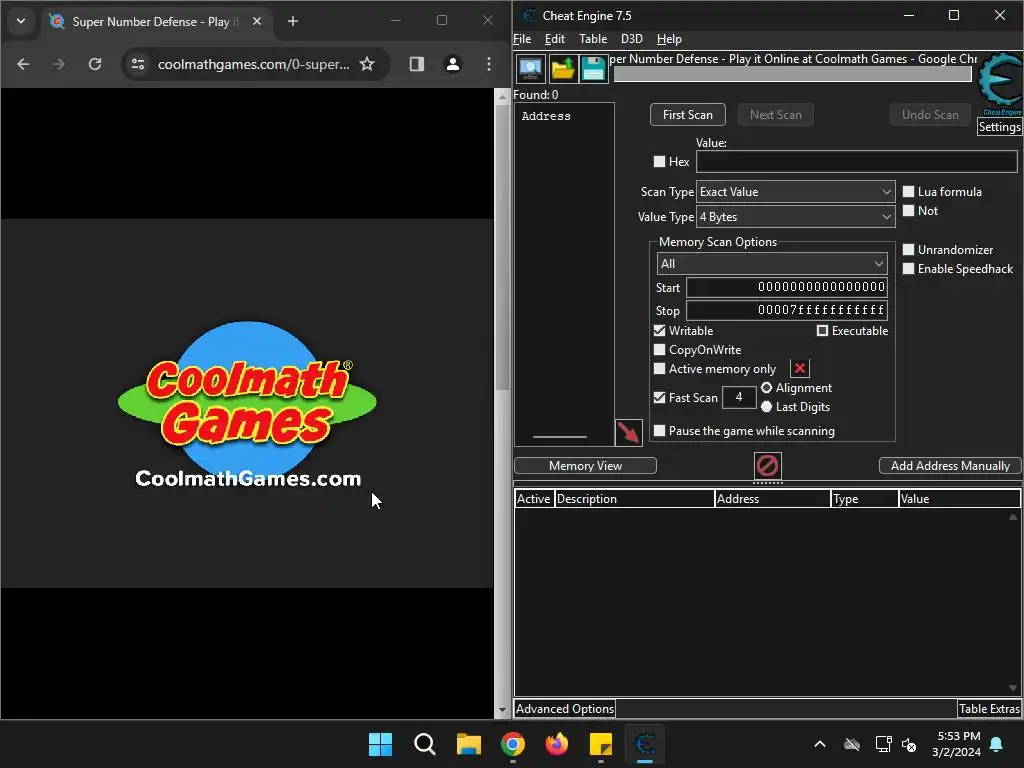Enable Active memory only
This screenshot has height=768, width=1024.
pyautogui.click(x=660, y=368)
